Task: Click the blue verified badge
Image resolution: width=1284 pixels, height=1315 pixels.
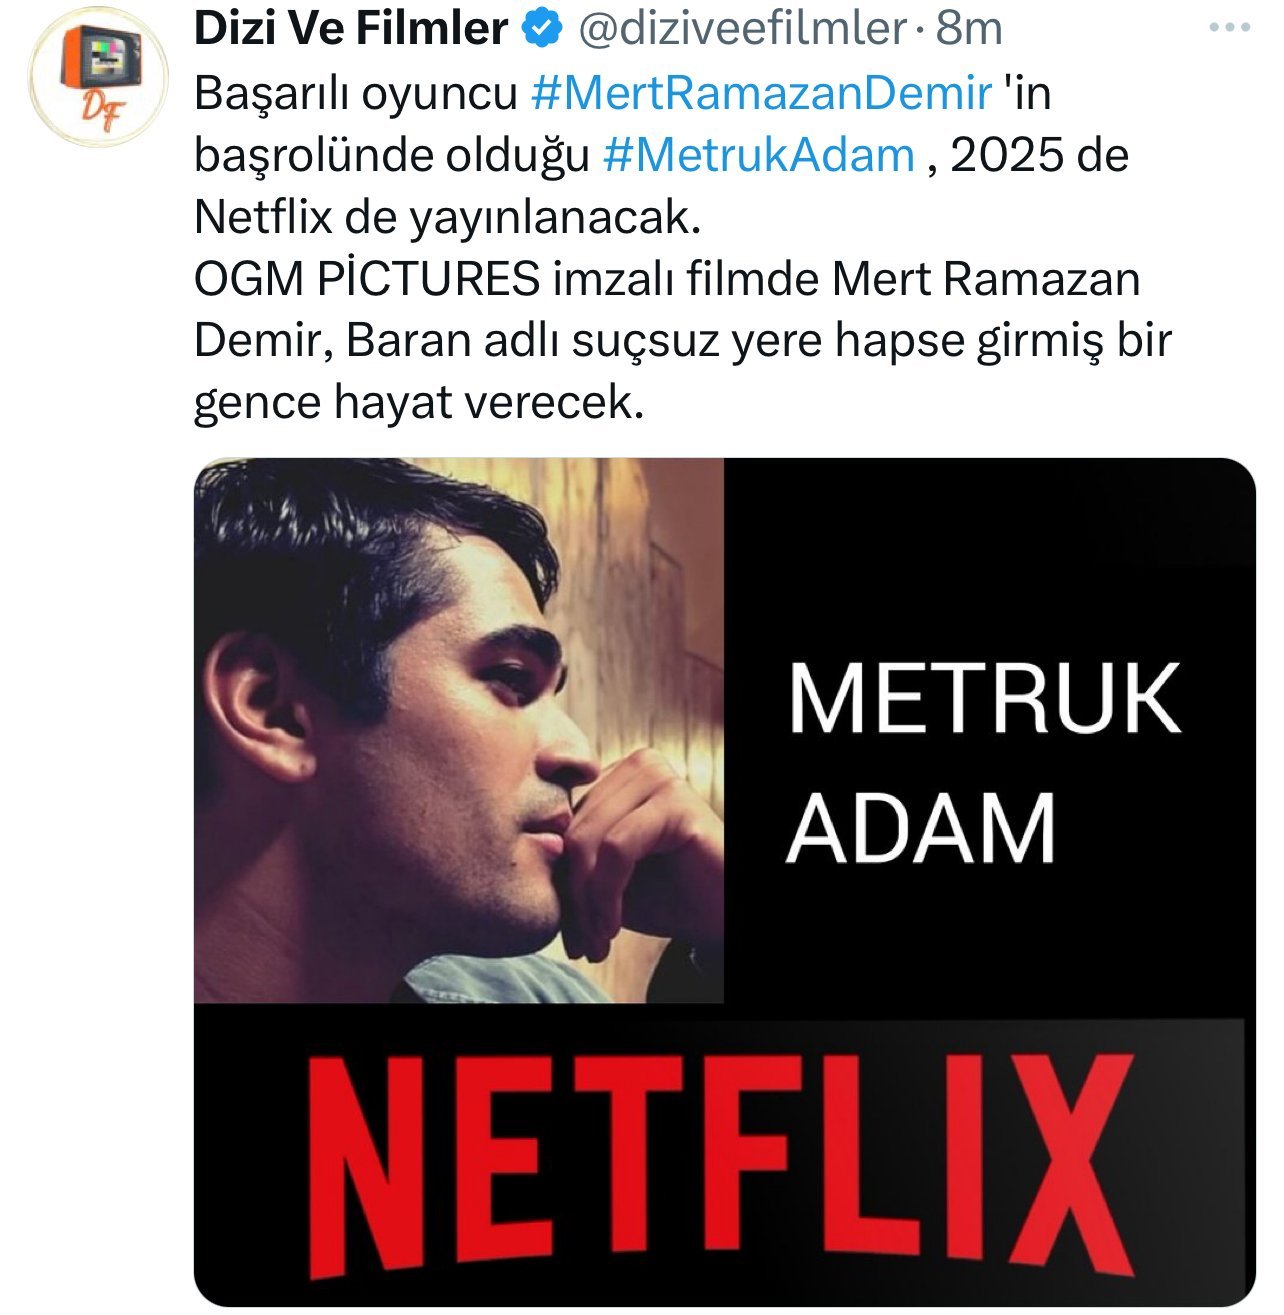Action: click(x=541, y=29)
